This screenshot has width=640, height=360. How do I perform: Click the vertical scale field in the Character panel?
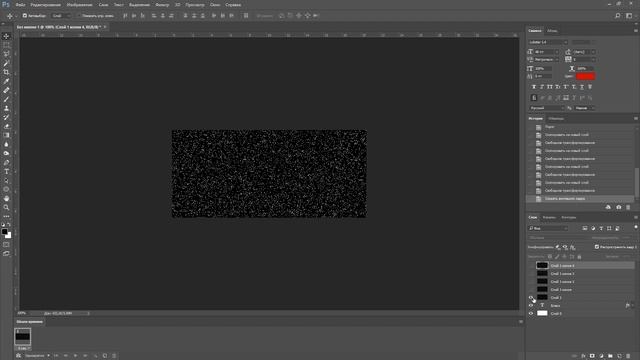pyautogui.click(x=543, y=69)
